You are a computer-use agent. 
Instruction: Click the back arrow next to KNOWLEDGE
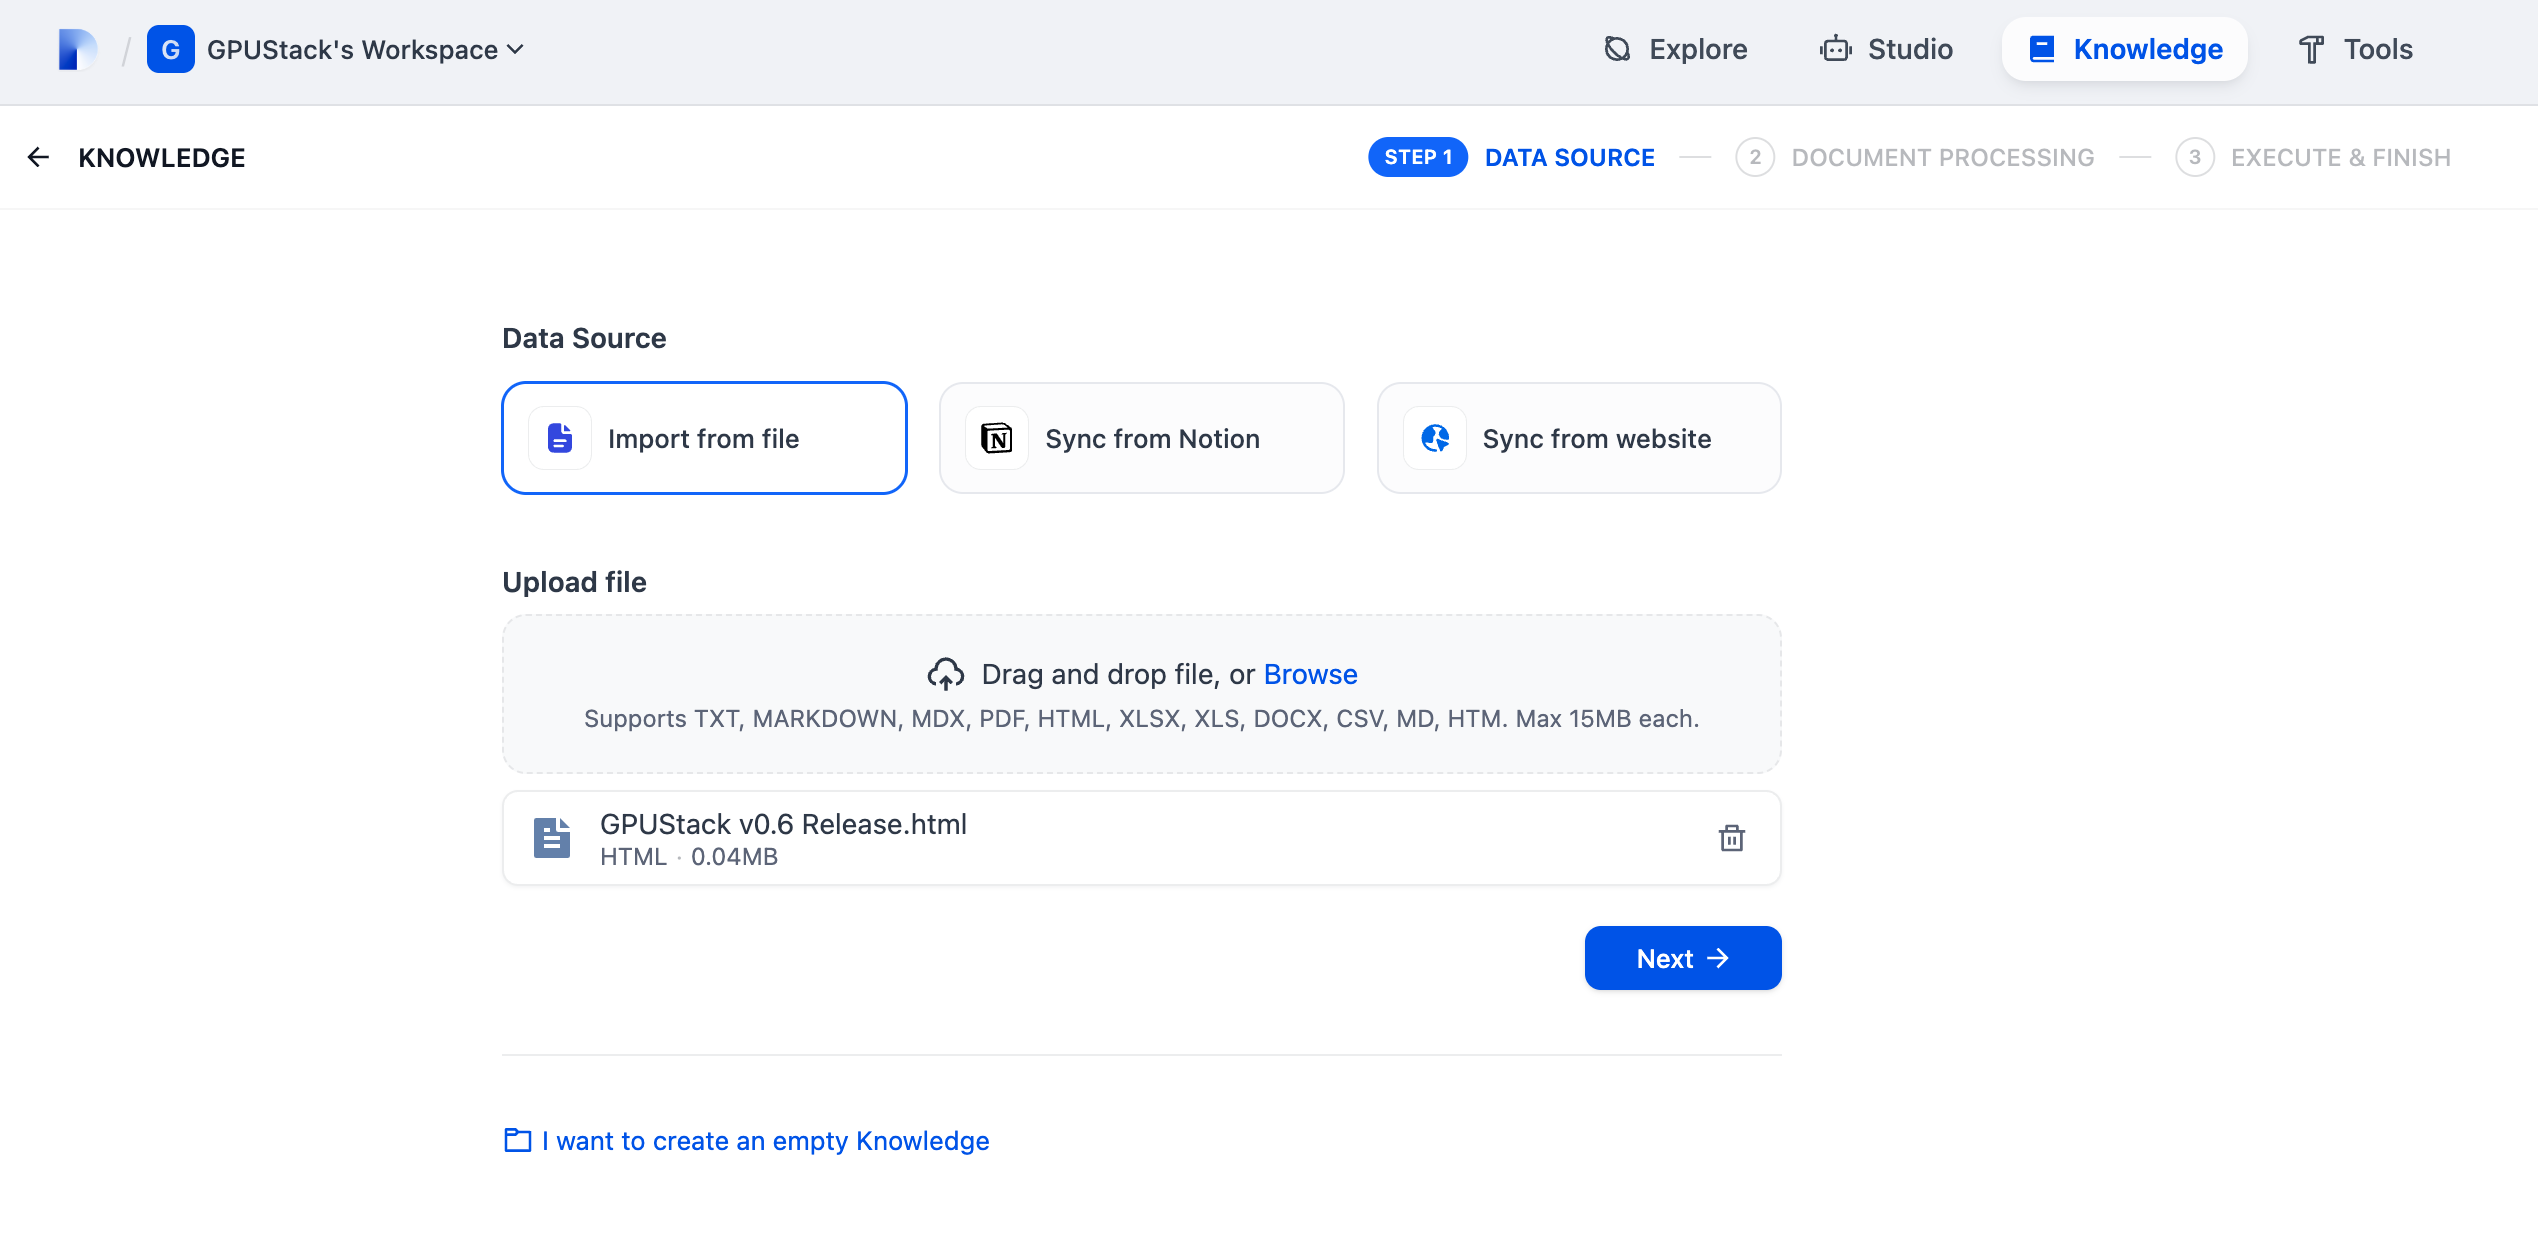38,157
